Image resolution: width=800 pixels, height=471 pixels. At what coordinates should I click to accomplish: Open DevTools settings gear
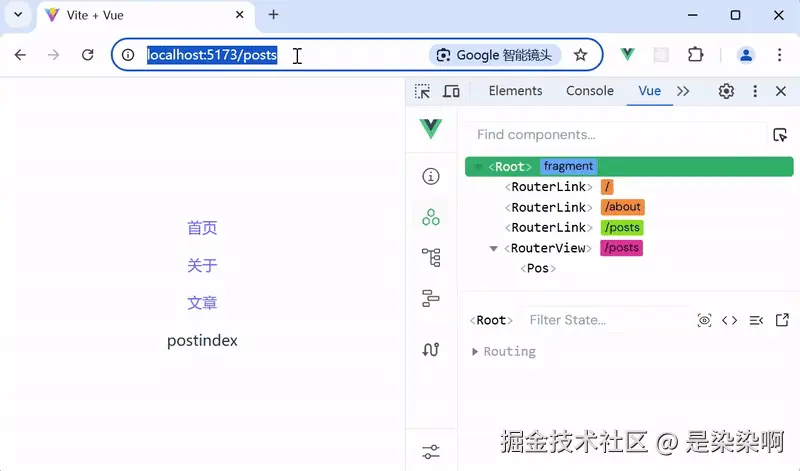(727, 91)
